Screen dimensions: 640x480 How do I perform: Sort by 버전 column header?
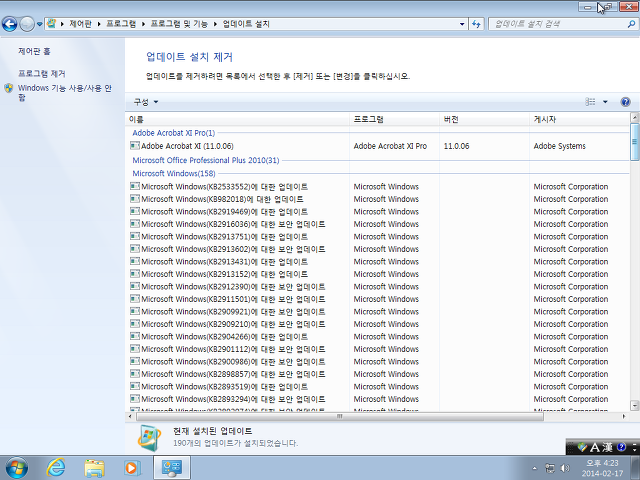pyautogui.click(x=484, y=119)
